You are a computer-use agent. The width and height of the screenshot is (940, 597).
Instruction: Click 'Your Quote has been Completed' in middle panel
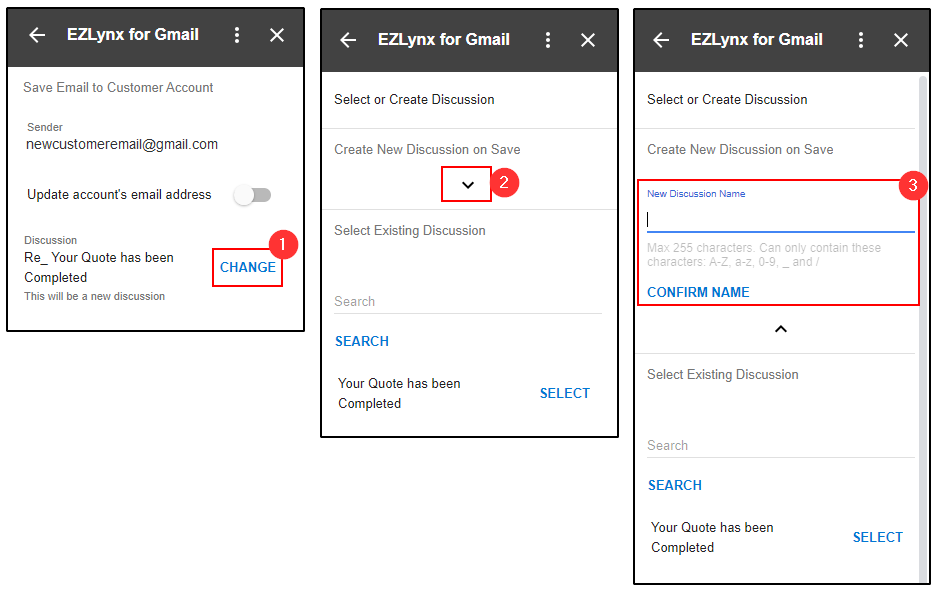point(399,393)
